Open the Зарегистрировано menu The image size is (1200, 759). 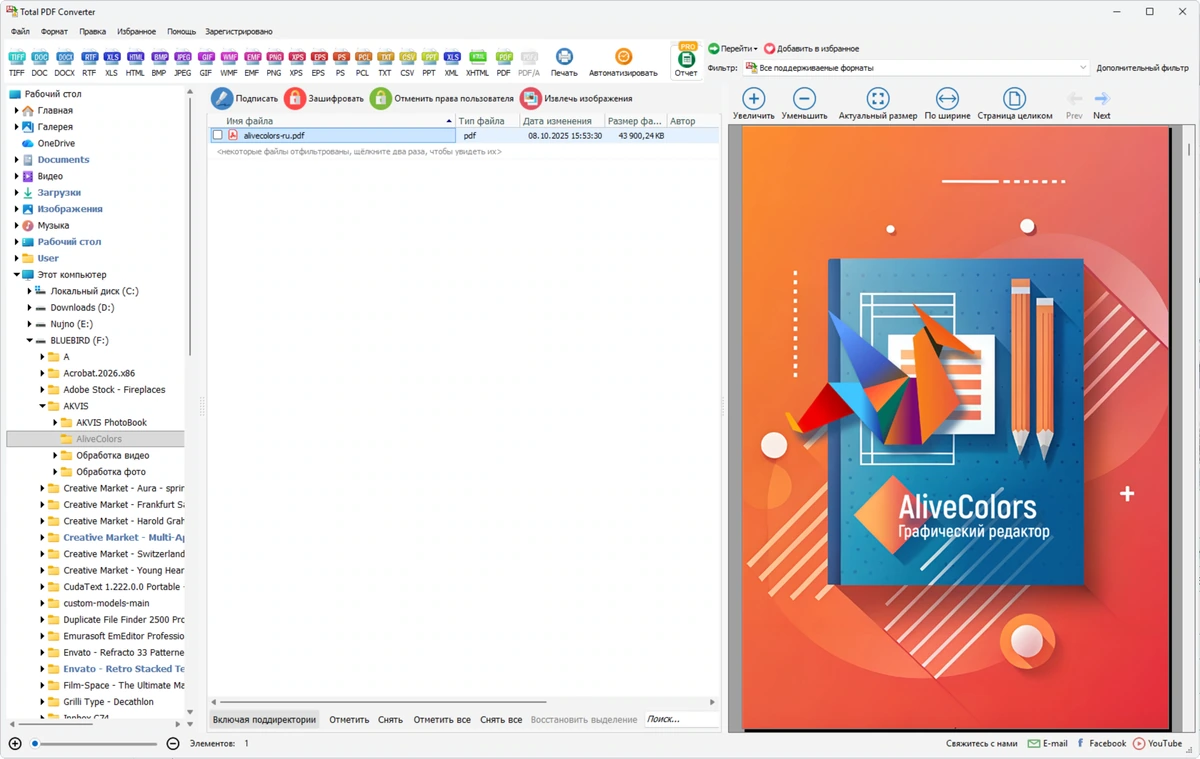[x=238, y=31]
